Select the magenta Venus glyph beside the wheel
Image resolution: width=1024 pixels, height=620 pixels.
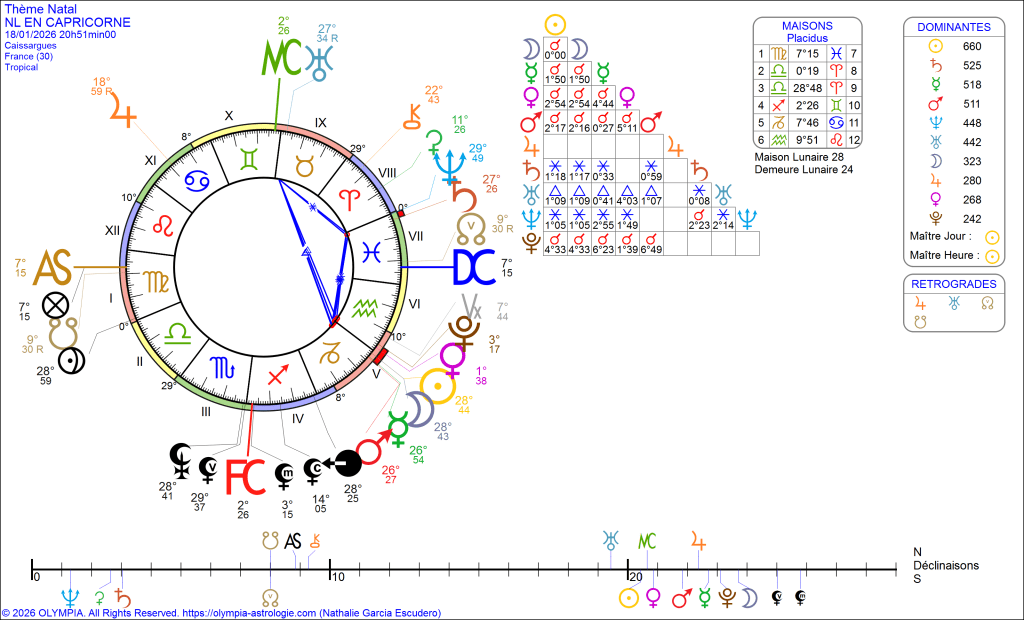(x=453, y=356)
